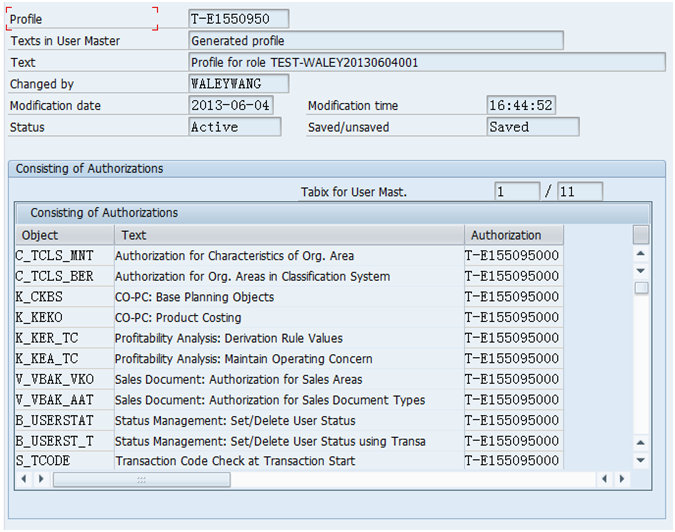Click the Tabix total field showing 11
The height and width of the screenshot is (532, 675).
click(580, 192)
